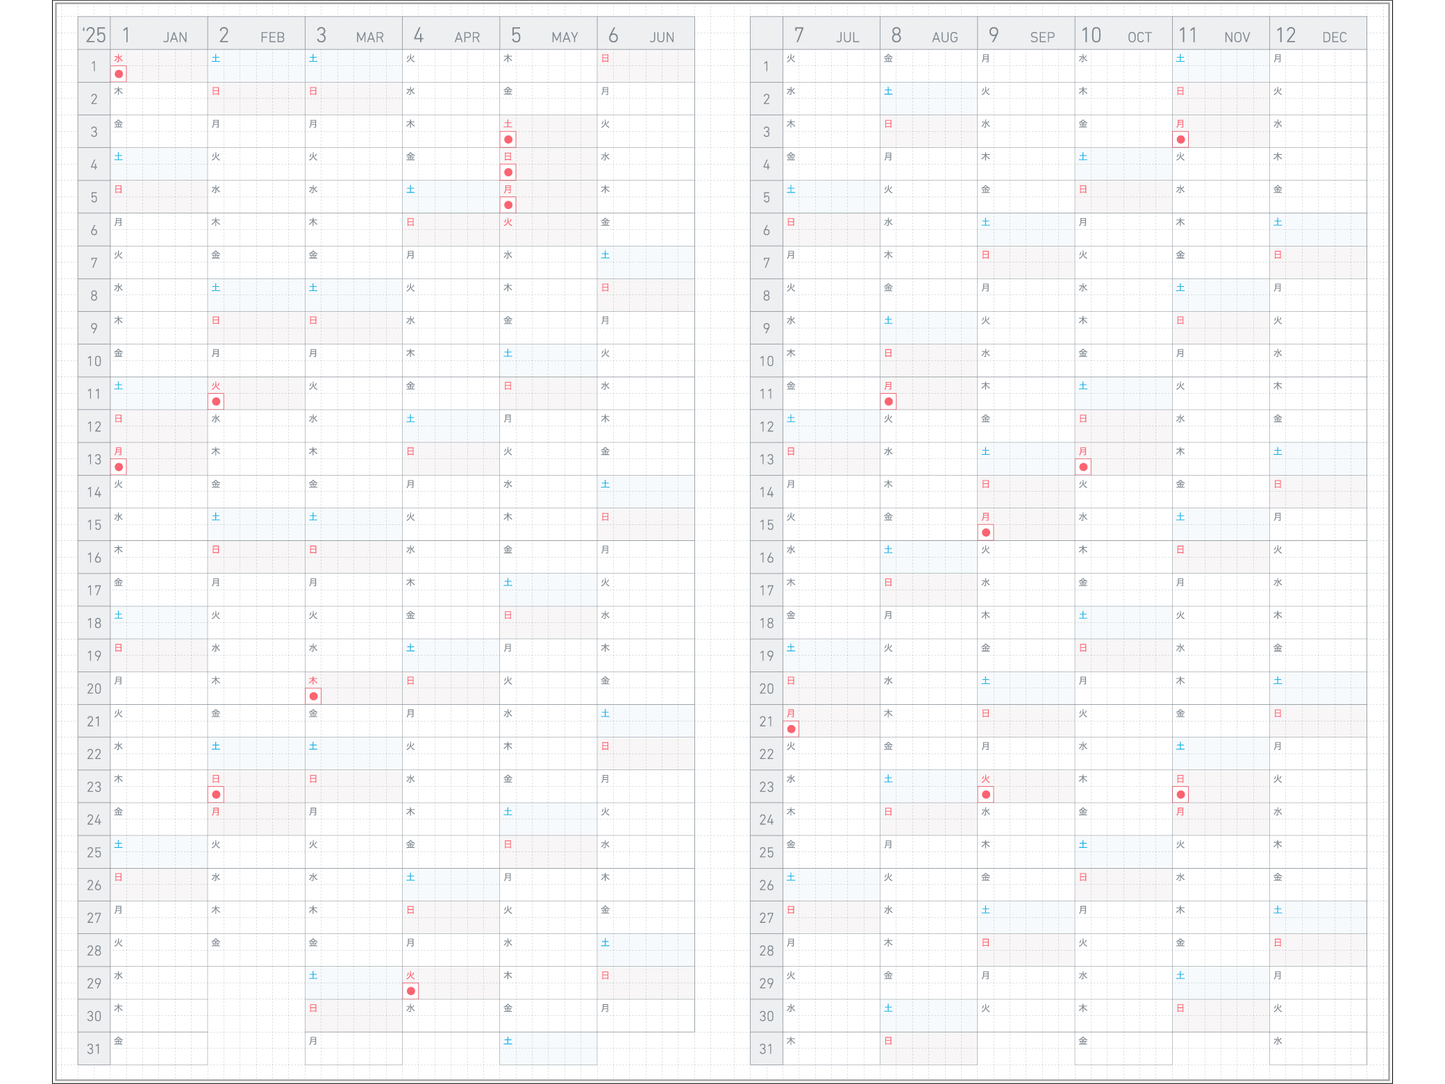Select the 5 MAY column header

(x=548, y=34)
